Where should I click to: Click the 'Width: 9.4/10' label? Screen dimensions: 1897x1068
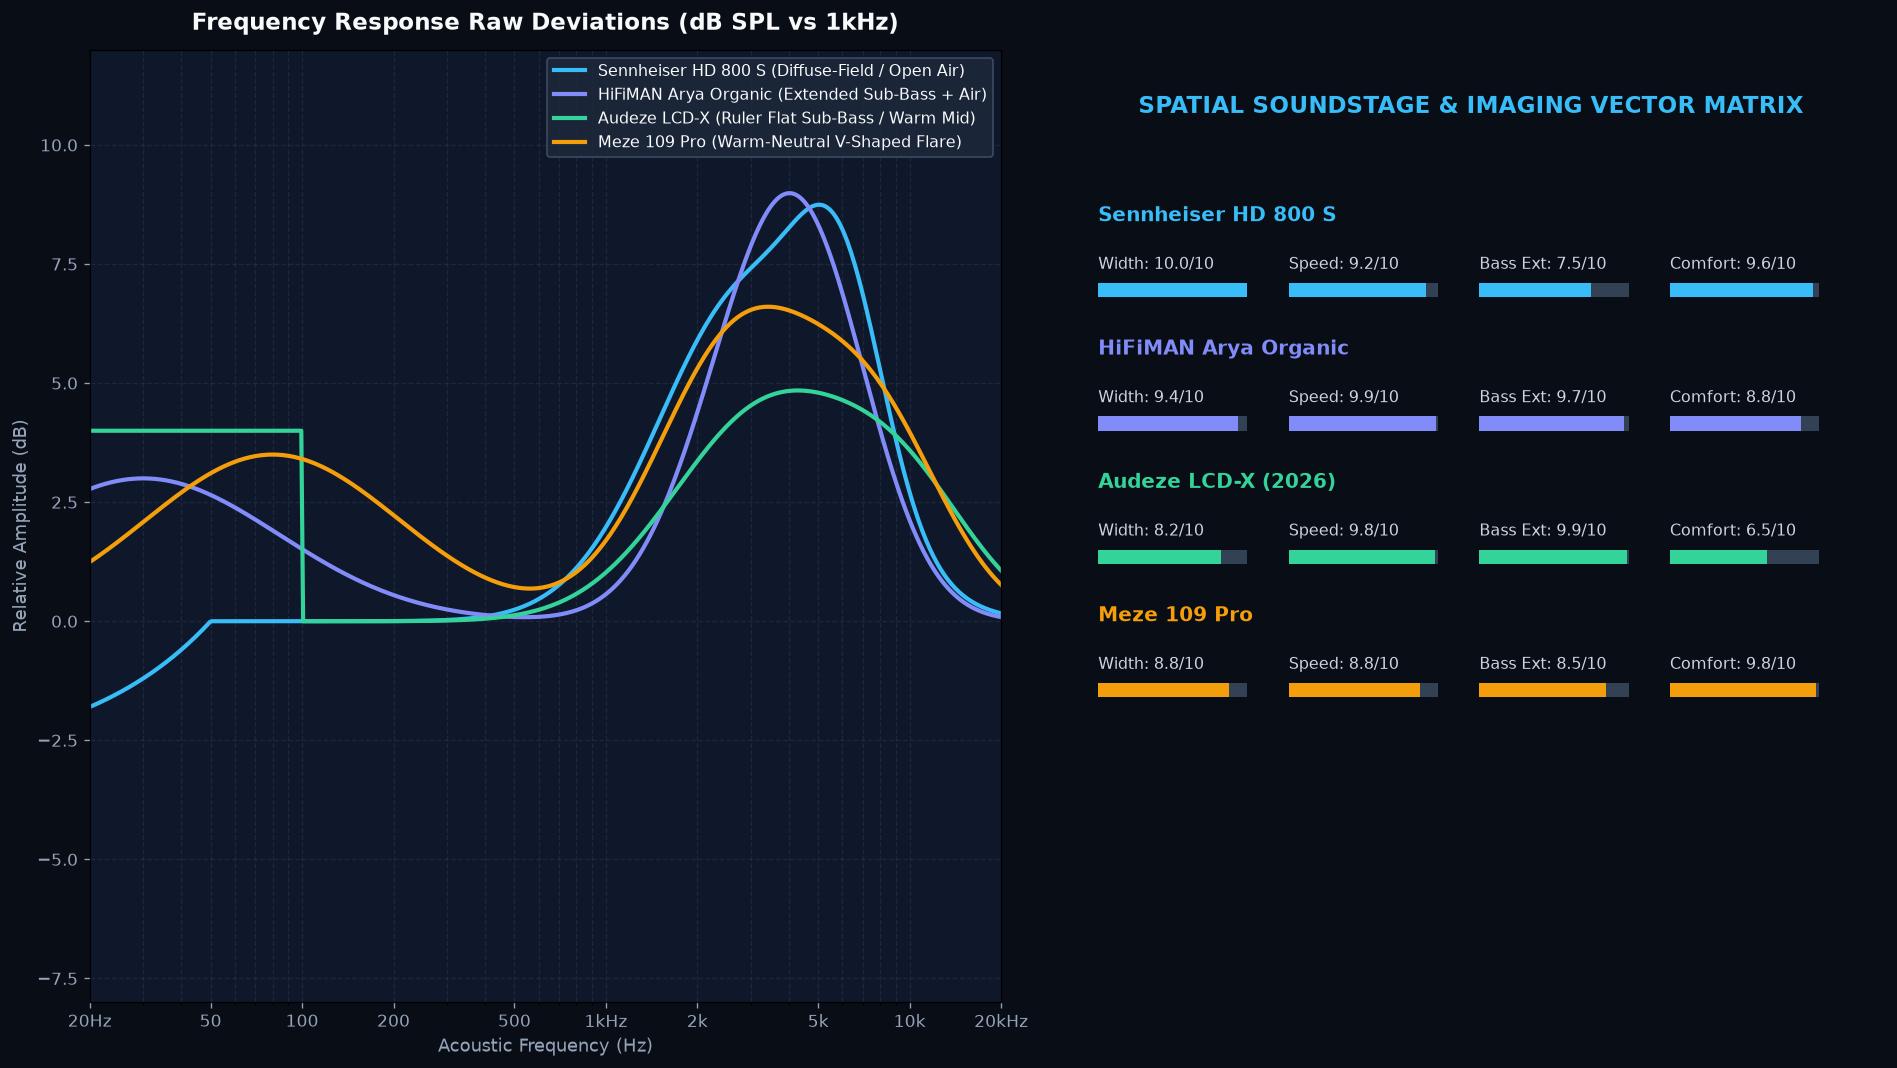1151,397
